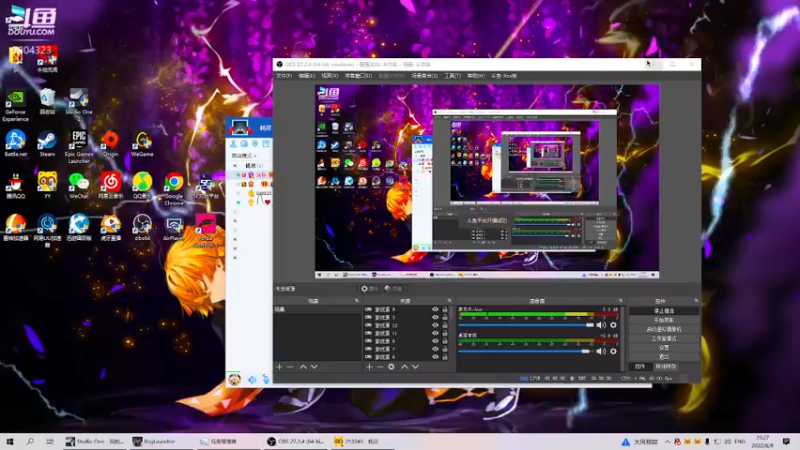
Task: Remove the scene with the minus icon
Action: tap(290, 366)
